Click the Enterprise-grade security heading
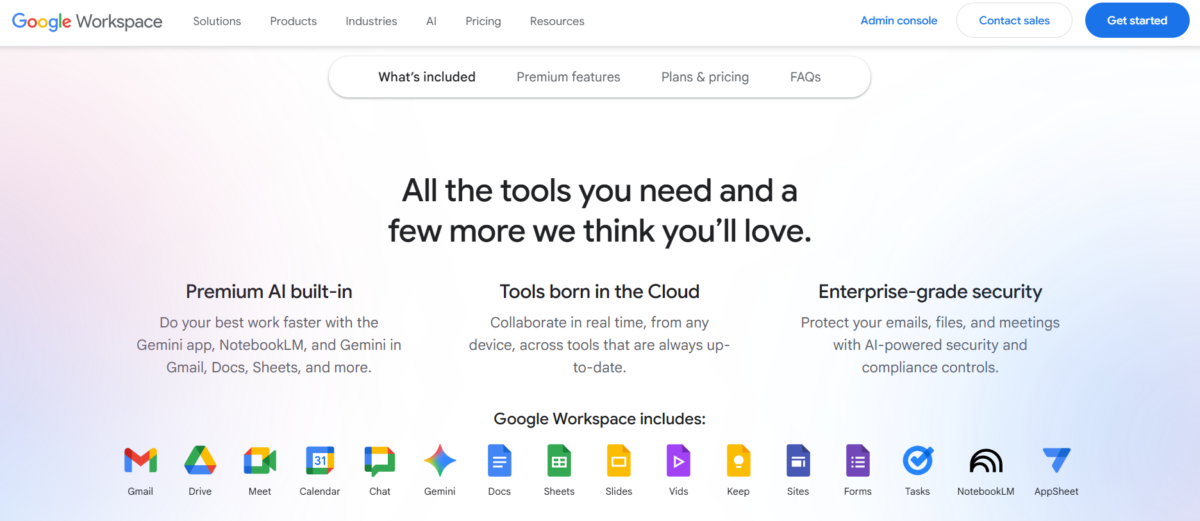 (930, 292)
